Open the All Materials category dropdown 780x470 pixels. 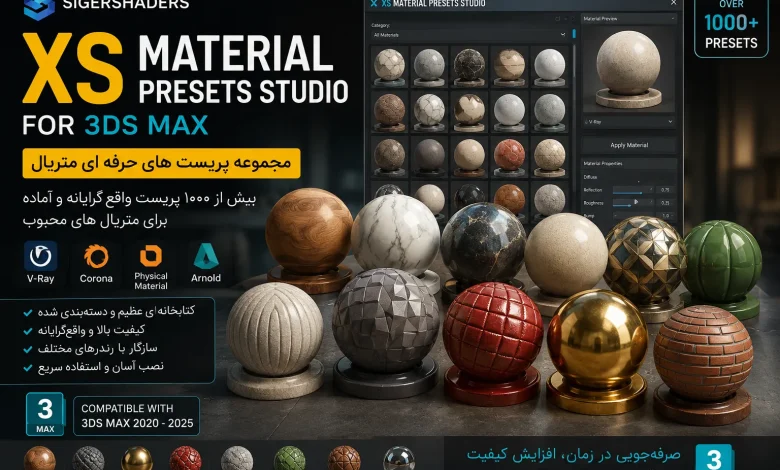[x=469, y=35]
